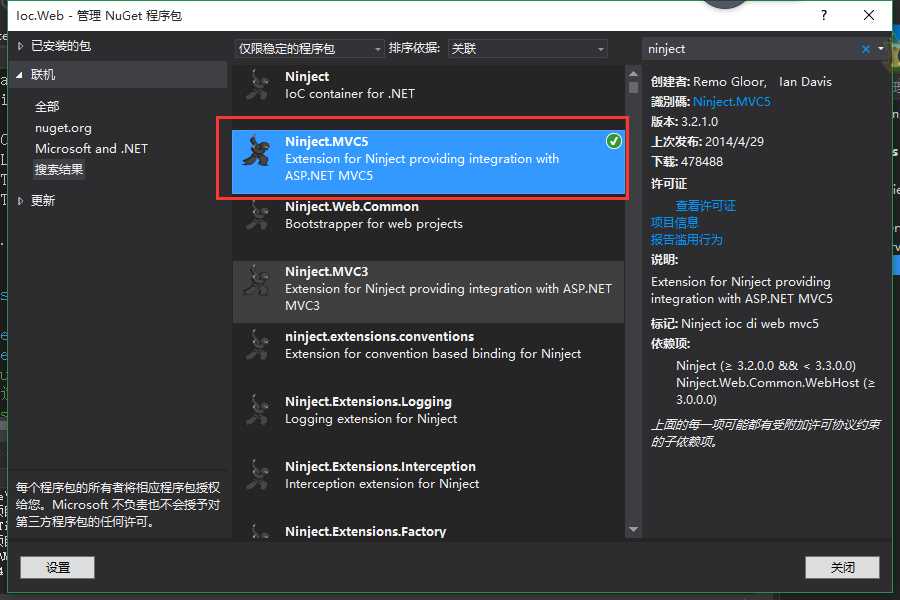The height and width of the screenshot is (600, 900).
Task: Click the tags text Ninject ioc di web mvc5
Action: (x=750, y=324)
